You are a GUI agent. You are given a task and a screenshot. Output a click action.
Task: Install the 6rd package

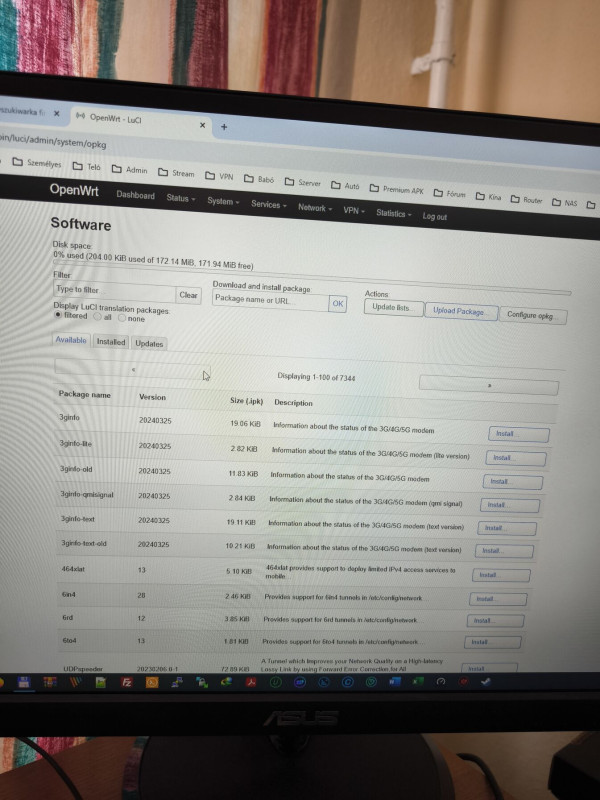[495, 621]
